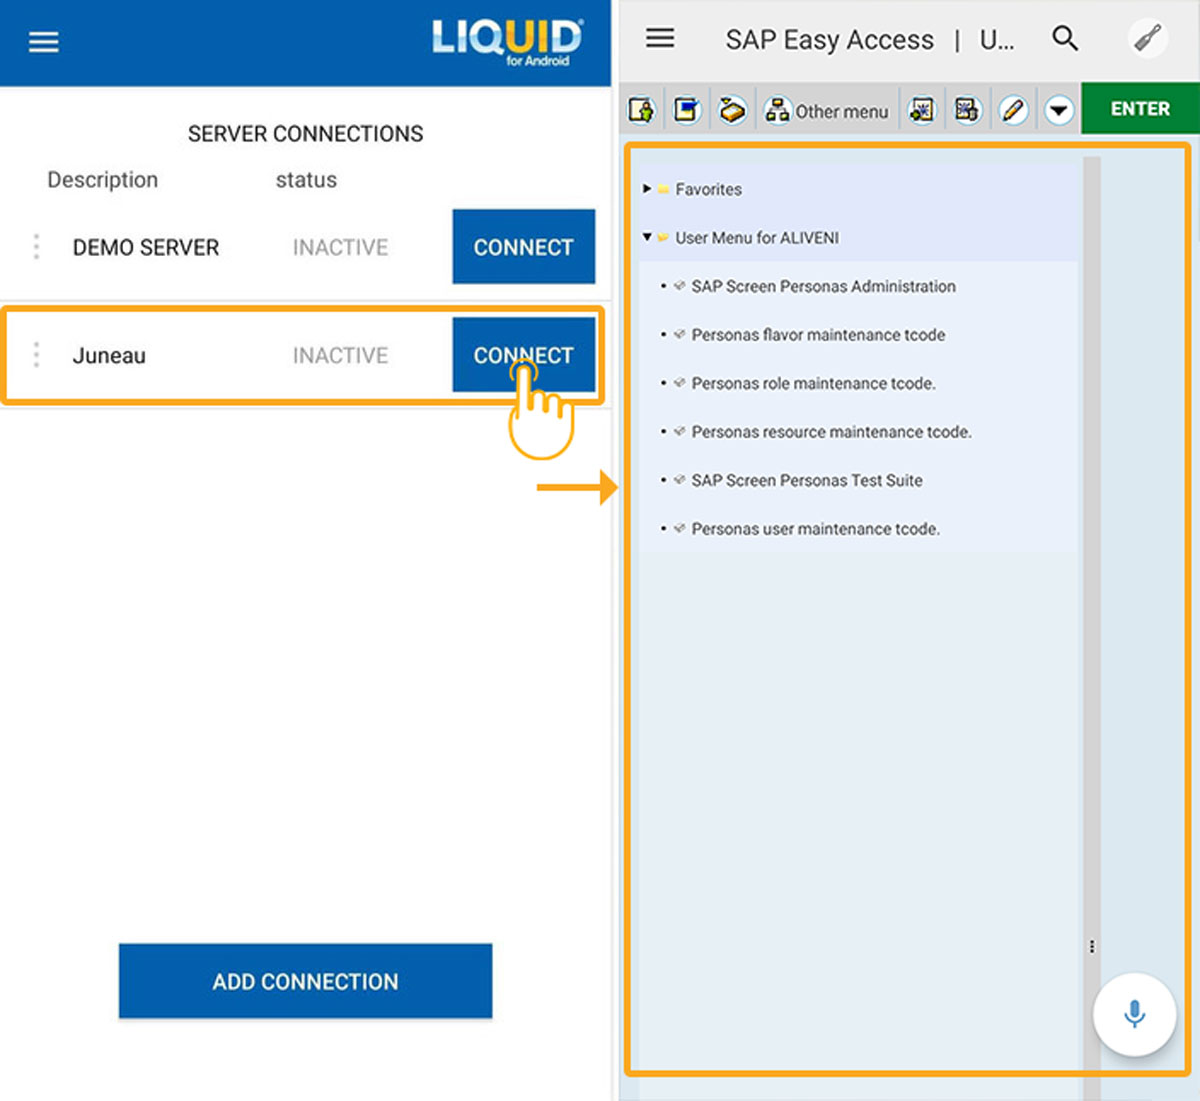Click the SAP menu toolbar icon
The height and width of the screenshot is (1101, 1200).
(x=686, y=110)
